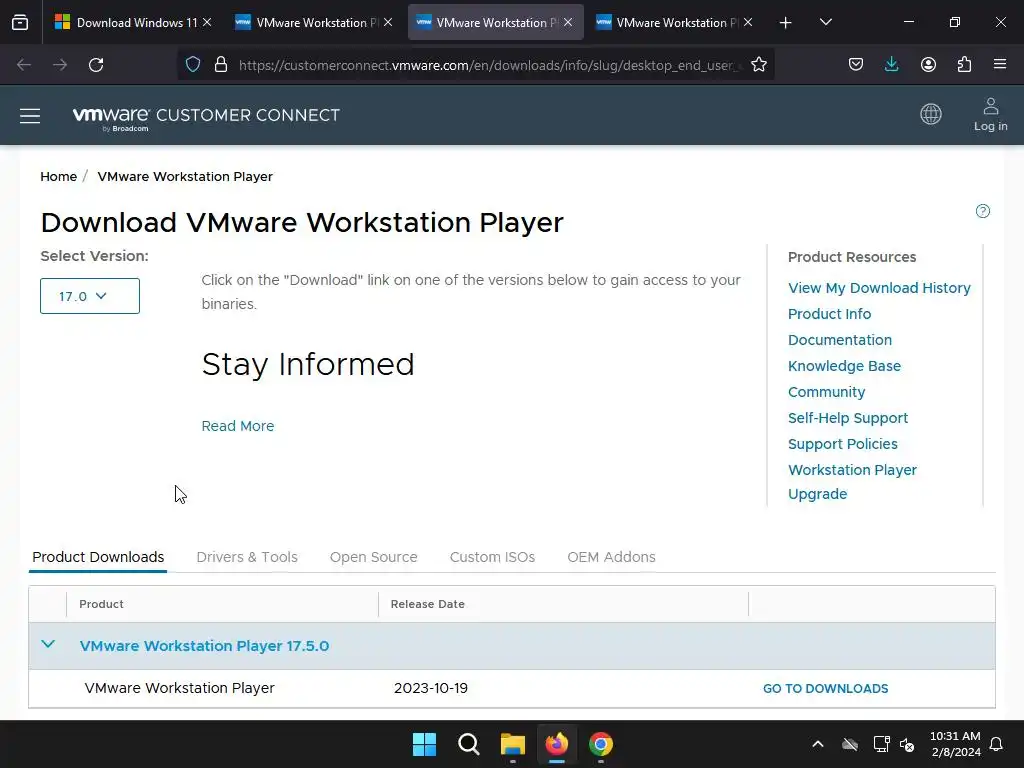The width and height of the screenshot is (1024, 768).
Task: Switch to the Drivers & Tools tab
Action: (247, 557)
